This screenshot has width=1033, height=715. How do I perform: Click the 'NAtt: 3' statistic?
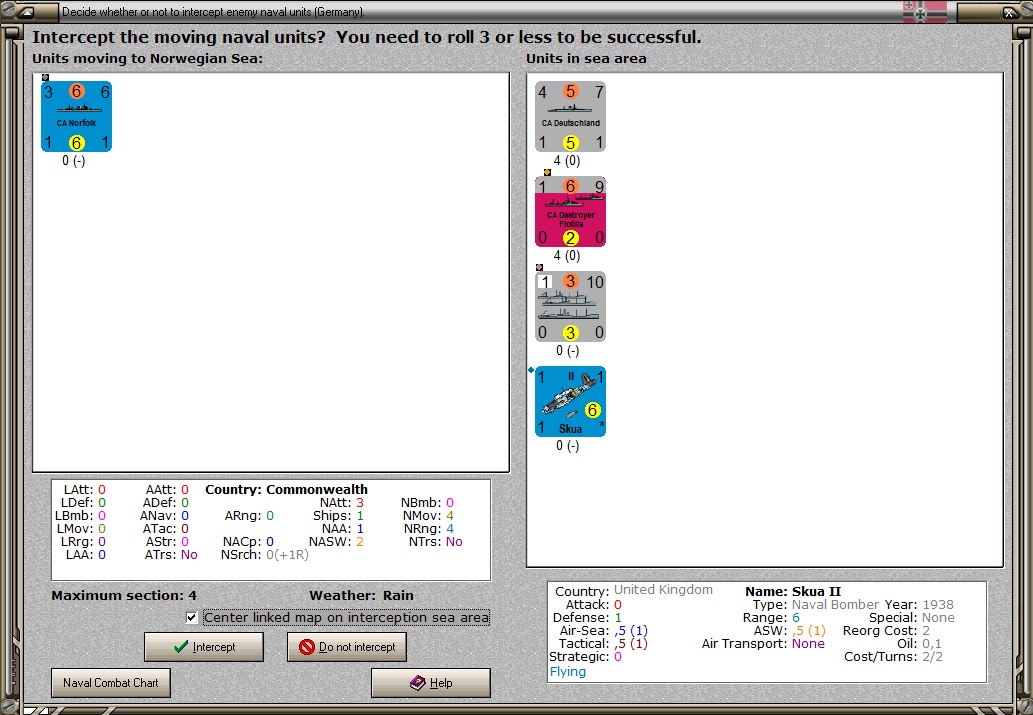[342, 503]
